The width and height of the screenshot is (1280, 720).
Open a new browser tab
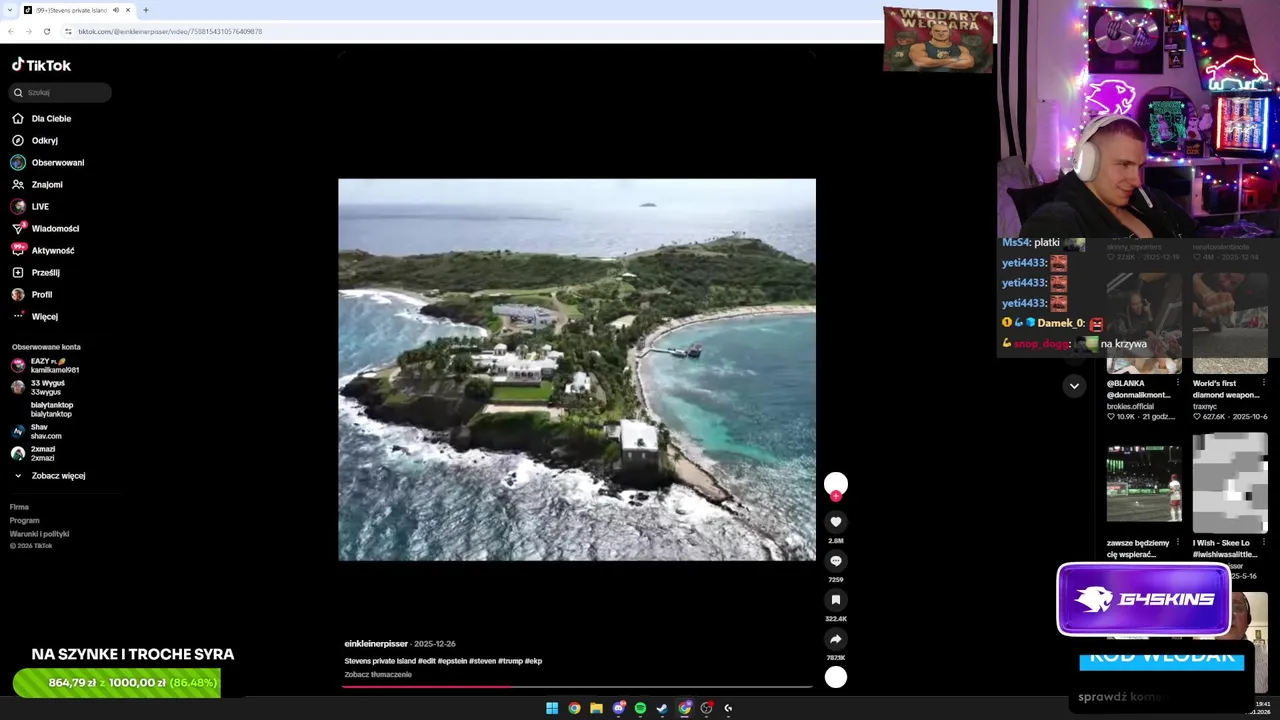pyautogui.click(x=146, y=10)
